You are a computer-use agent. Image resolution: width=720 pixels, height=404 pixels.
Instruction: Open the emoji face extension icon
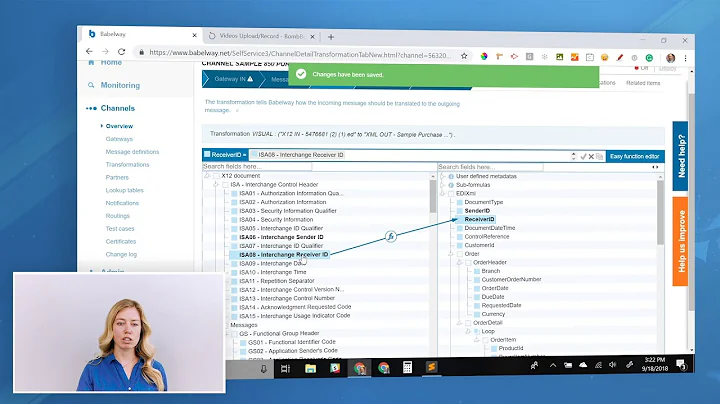coord(604,57)
